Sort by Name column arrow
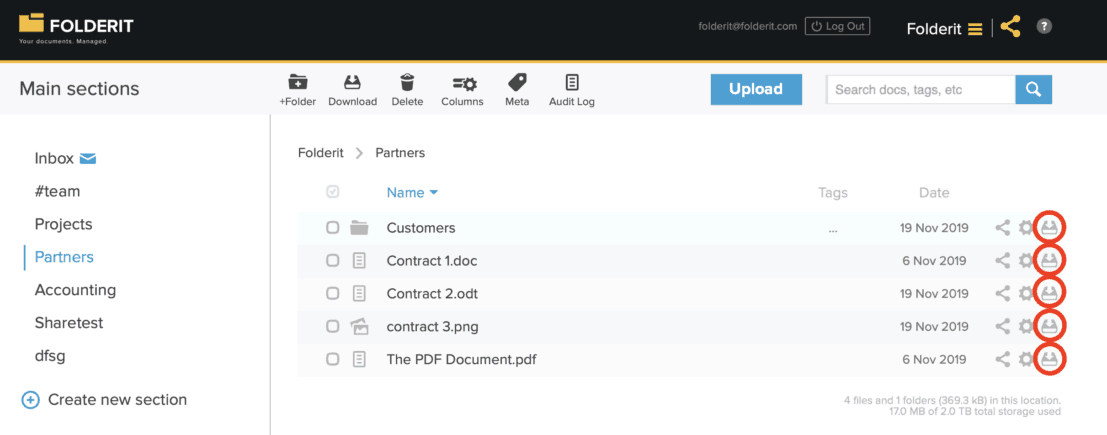The image size is (1107, 435). point(433,193)
